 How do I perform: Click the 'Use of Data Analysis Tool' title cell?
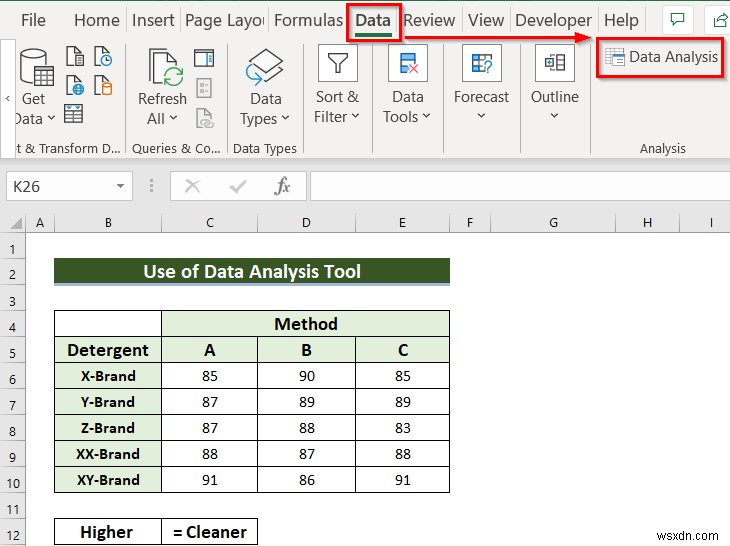[x=252, y=271]
